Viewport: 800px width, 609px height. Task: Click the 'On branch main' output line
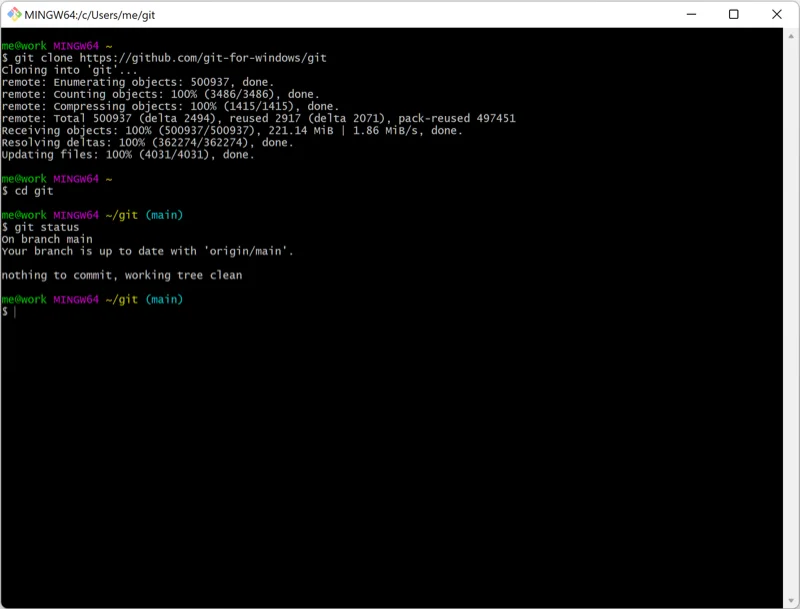click(x=50, y=238)
